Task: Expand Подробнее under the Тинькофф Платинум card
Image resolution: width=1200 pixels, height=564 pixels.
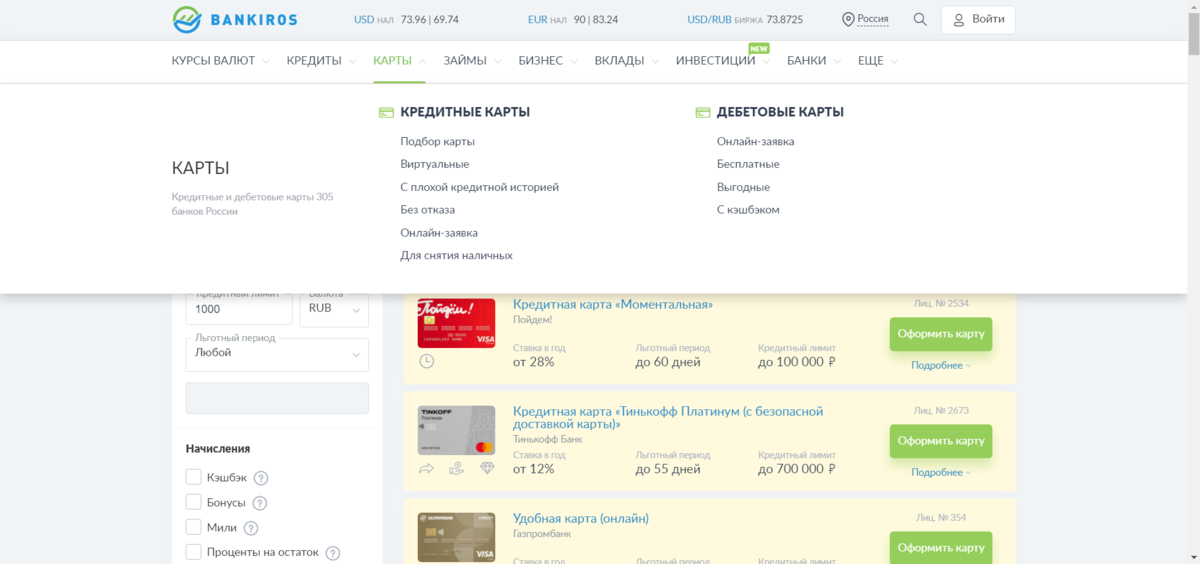Action: 940,472
